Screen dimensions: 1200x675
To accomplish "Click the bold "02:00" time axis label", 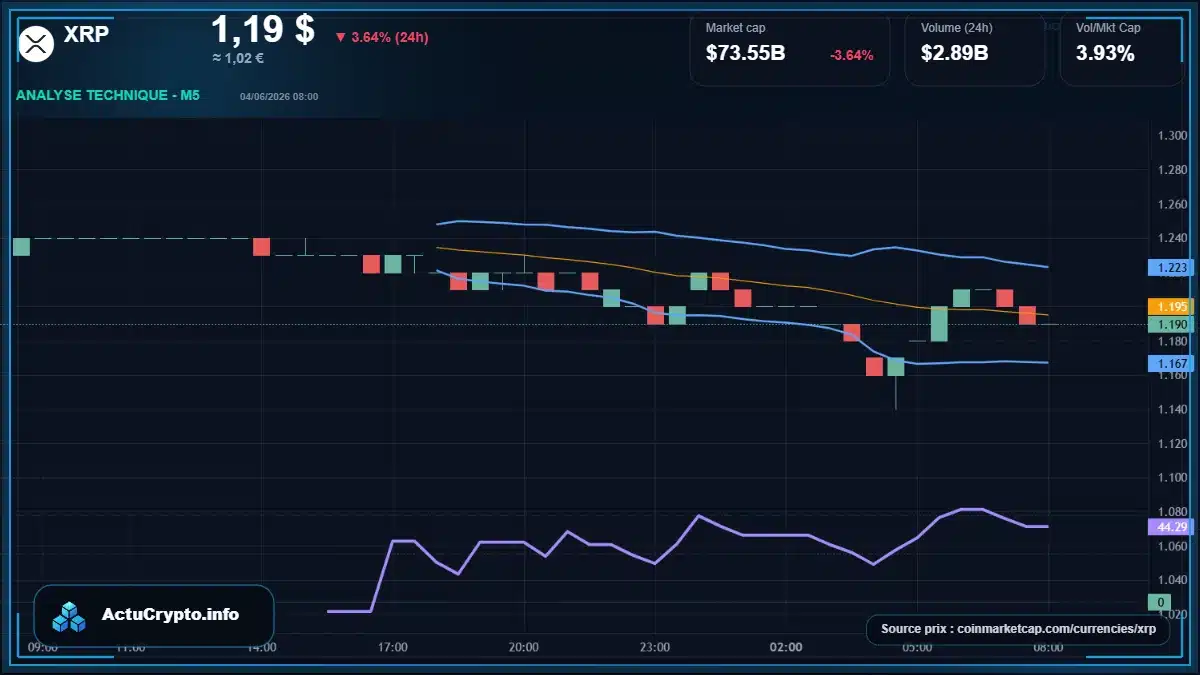I will click(786, 648).
